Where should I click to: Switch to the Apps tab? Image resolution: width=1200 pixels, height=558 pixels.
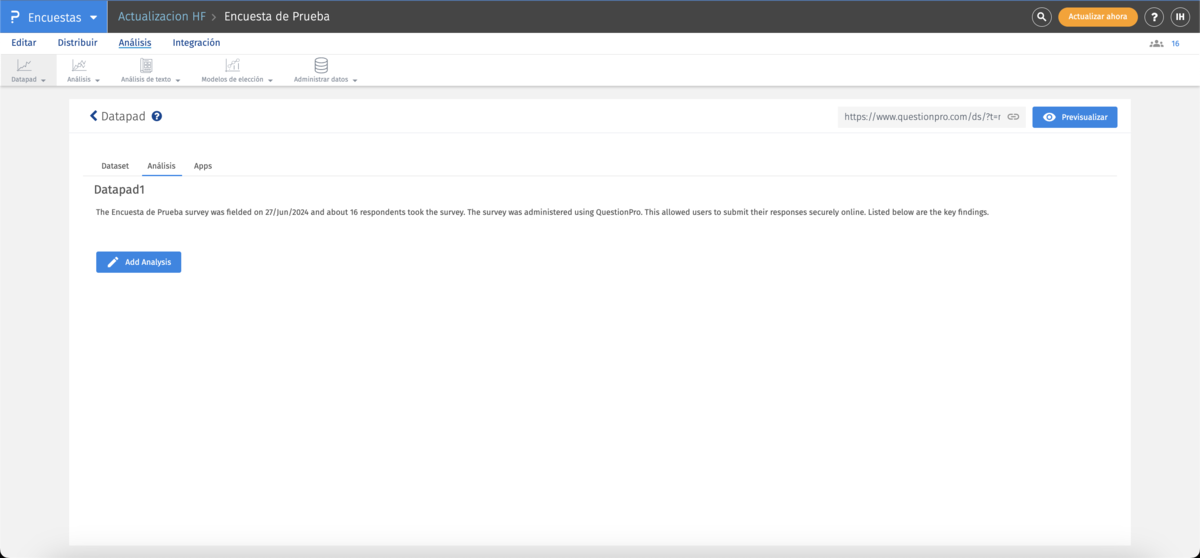pos(203,166)
